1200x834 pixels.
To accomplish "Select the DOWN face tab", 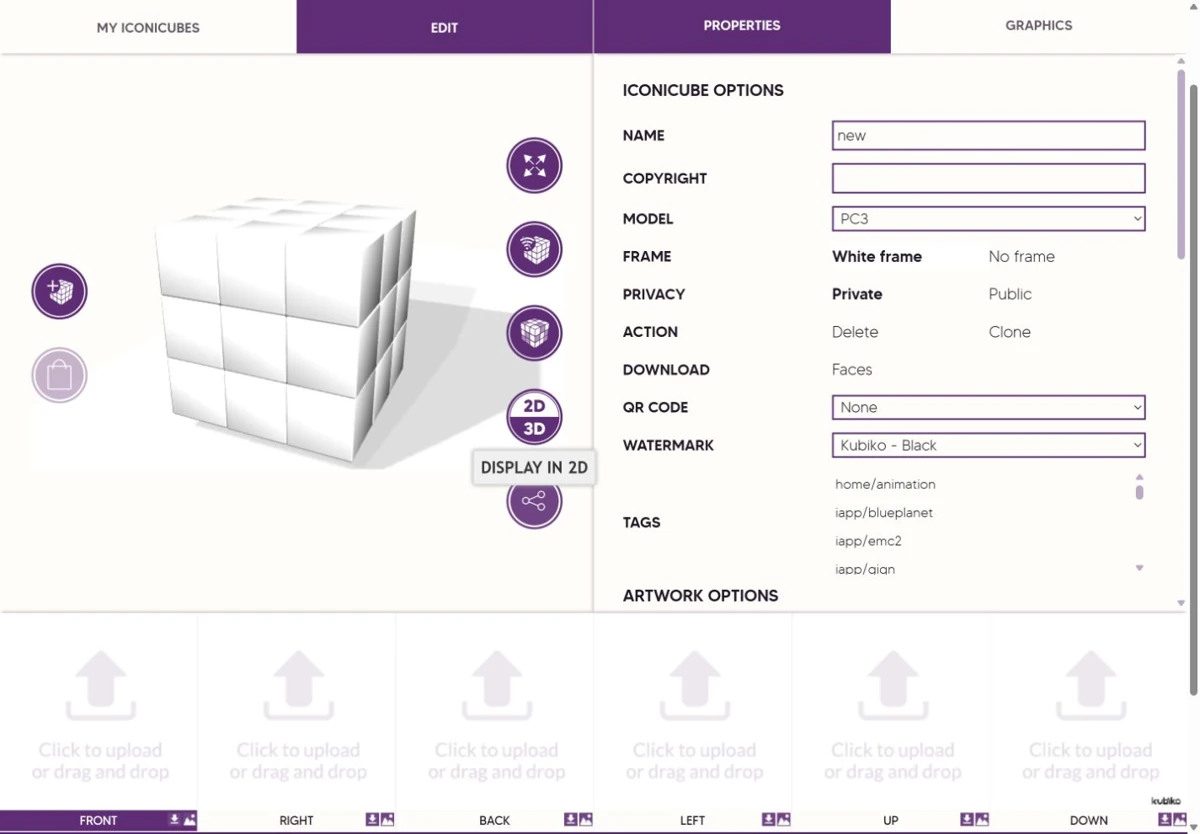I will (1089, 820).
